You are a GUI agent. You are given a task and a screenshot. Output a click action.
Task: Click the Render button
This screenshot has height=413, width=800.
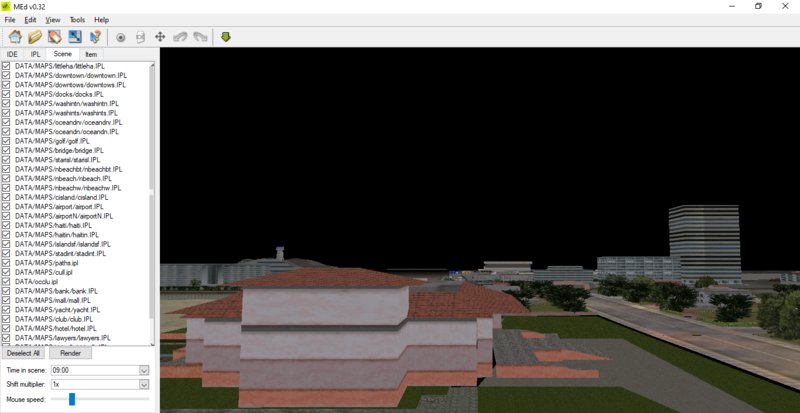pos(70,353)
